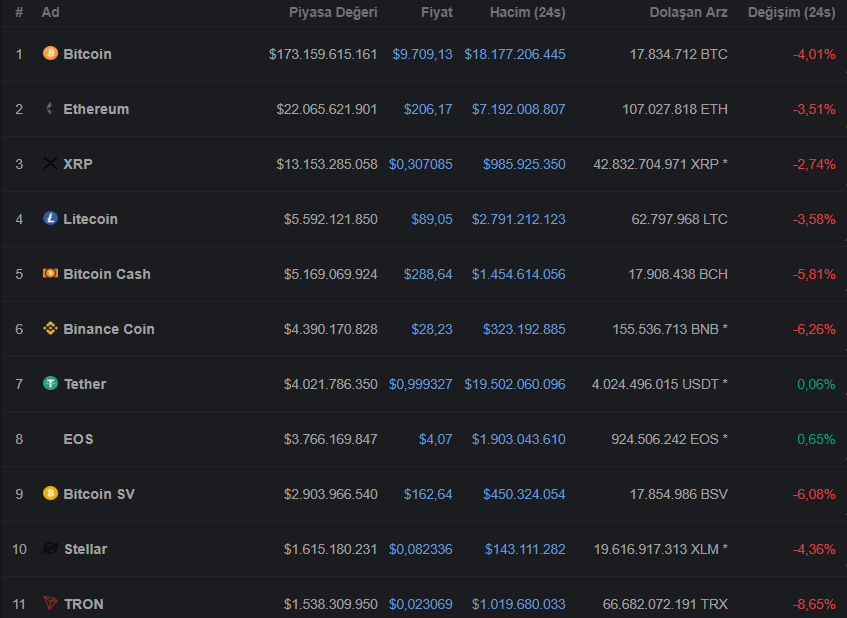Click the Binance Coin logo icon

[x=50, y=328]
